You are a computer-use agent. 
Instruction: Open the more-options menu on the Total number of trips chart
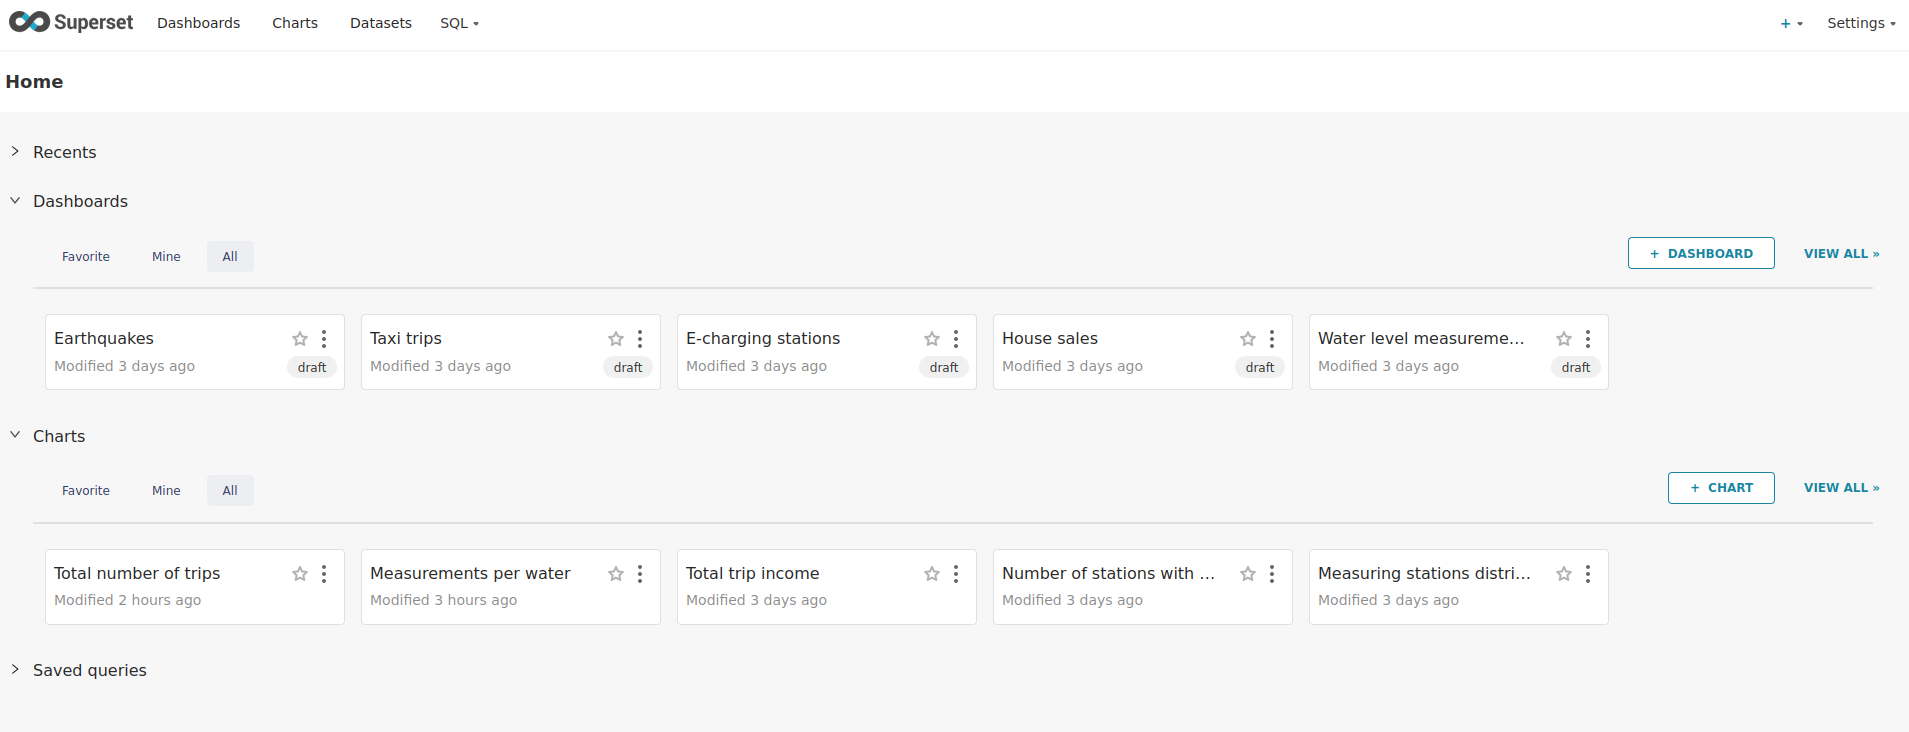(x=324, y=574)
